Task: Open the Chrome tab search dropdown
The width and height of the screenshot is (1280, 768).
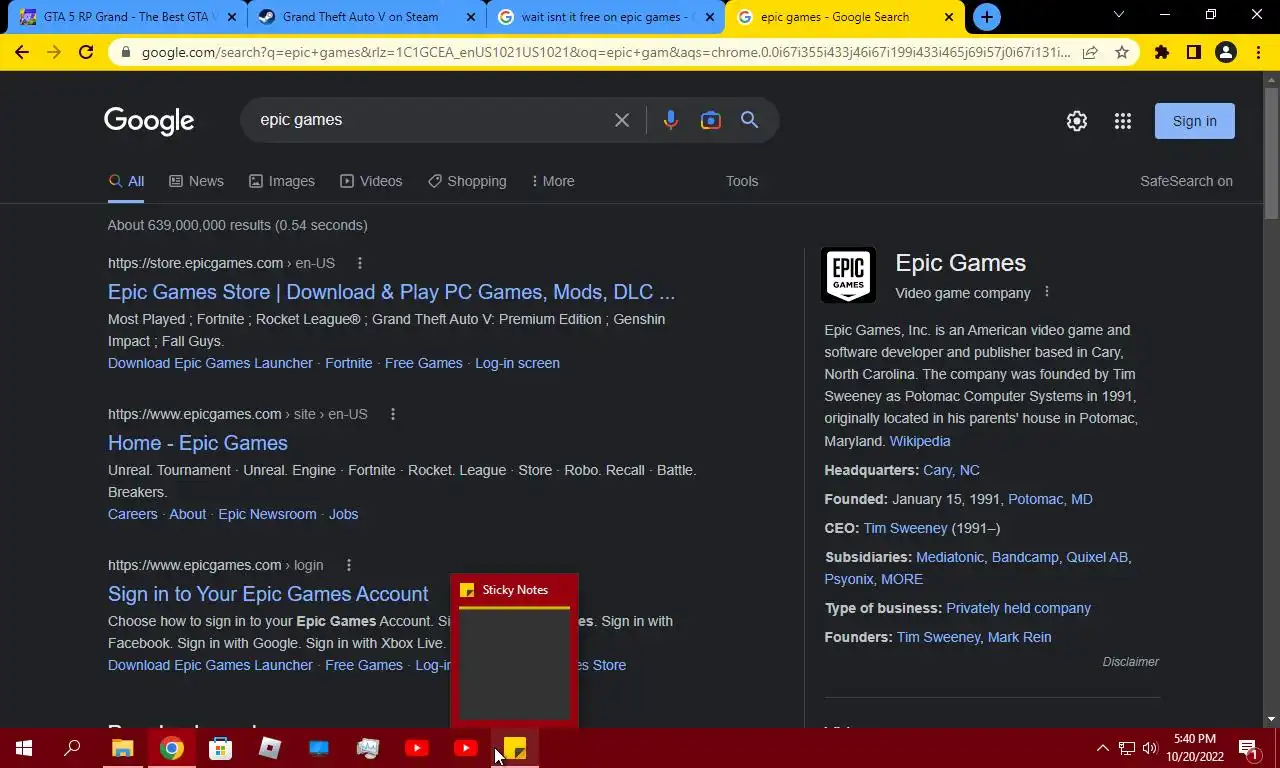Action: (x=1119, y=15)
